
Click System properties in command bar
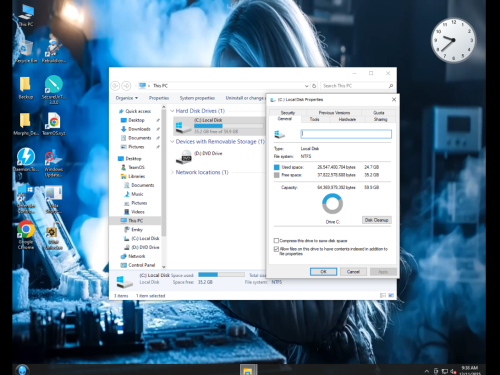(197, 98)
